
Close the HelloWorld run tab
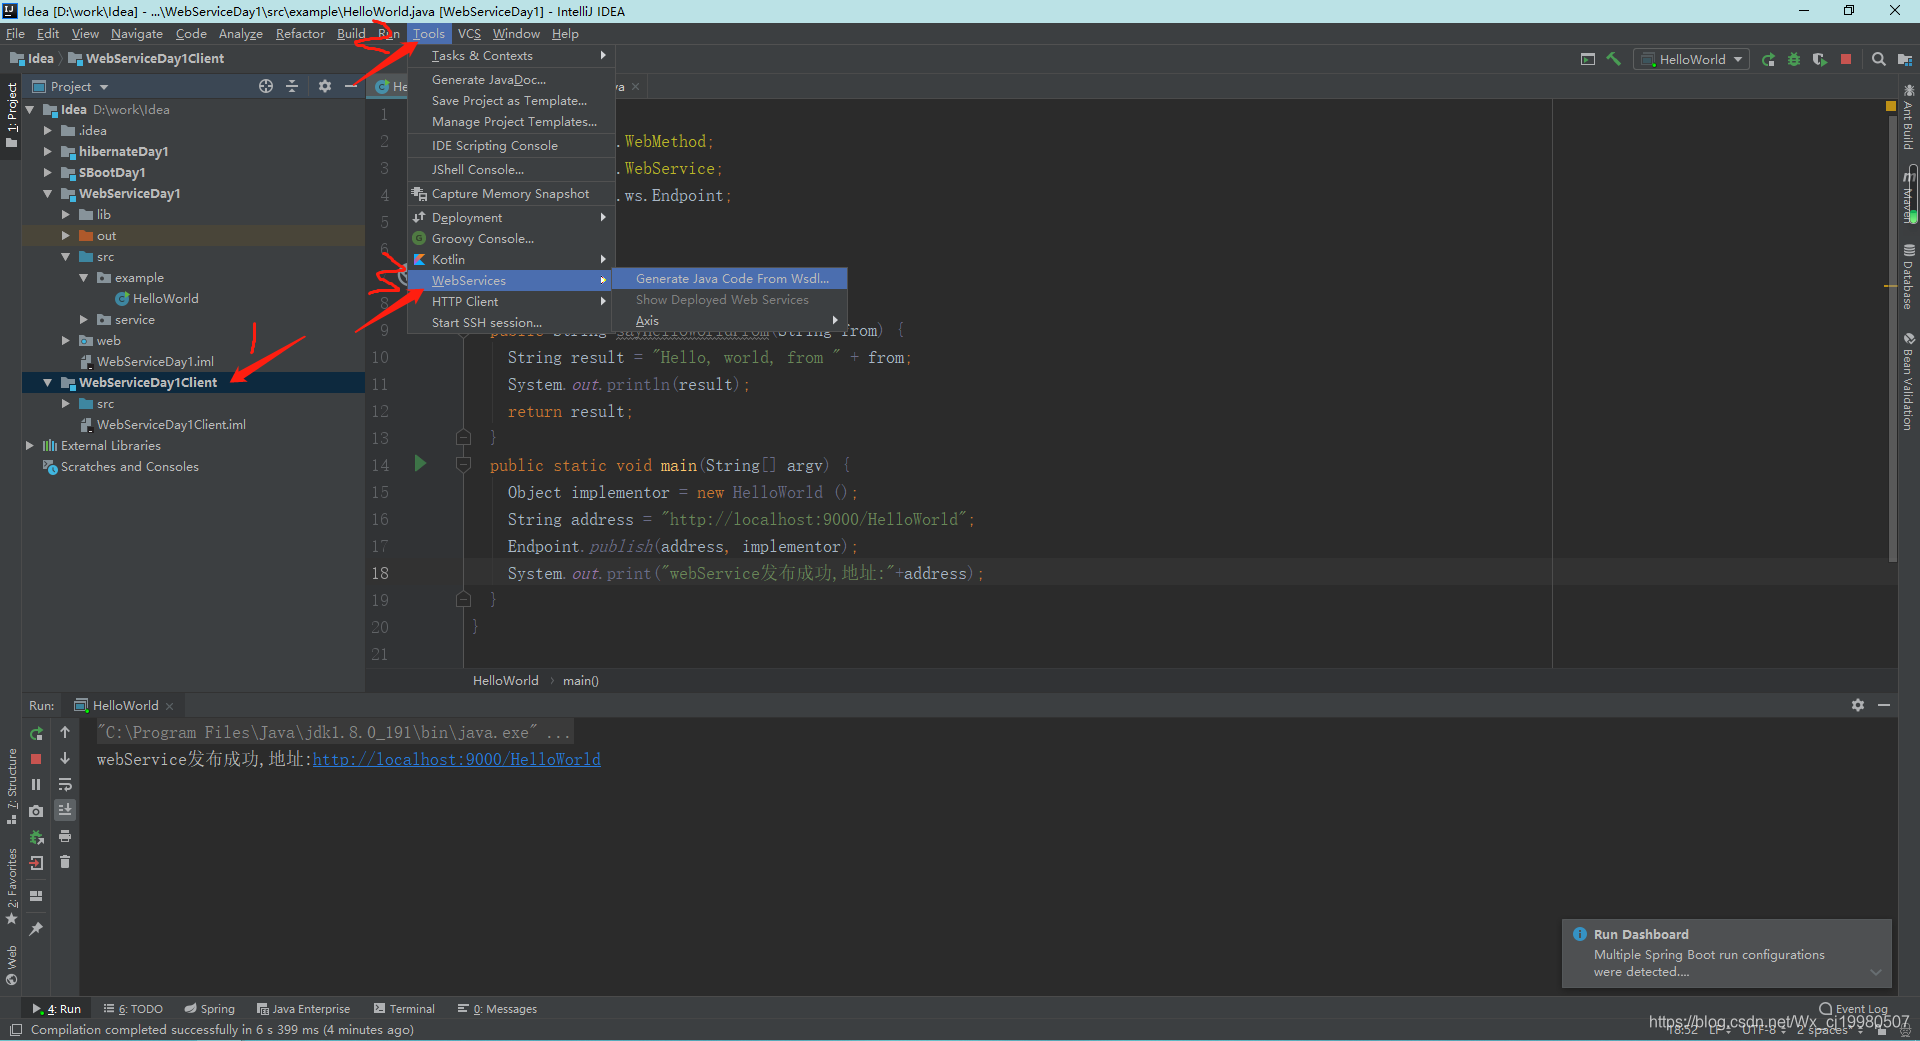[170, 706]
